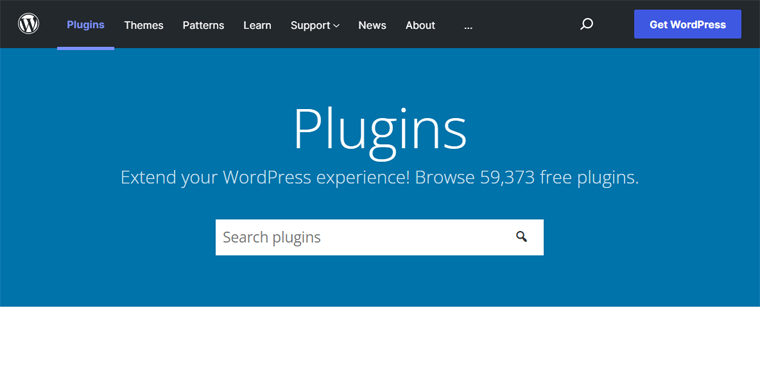Open the Plugins nav tab
Screen dimensions: 760x376
point(85,25)
